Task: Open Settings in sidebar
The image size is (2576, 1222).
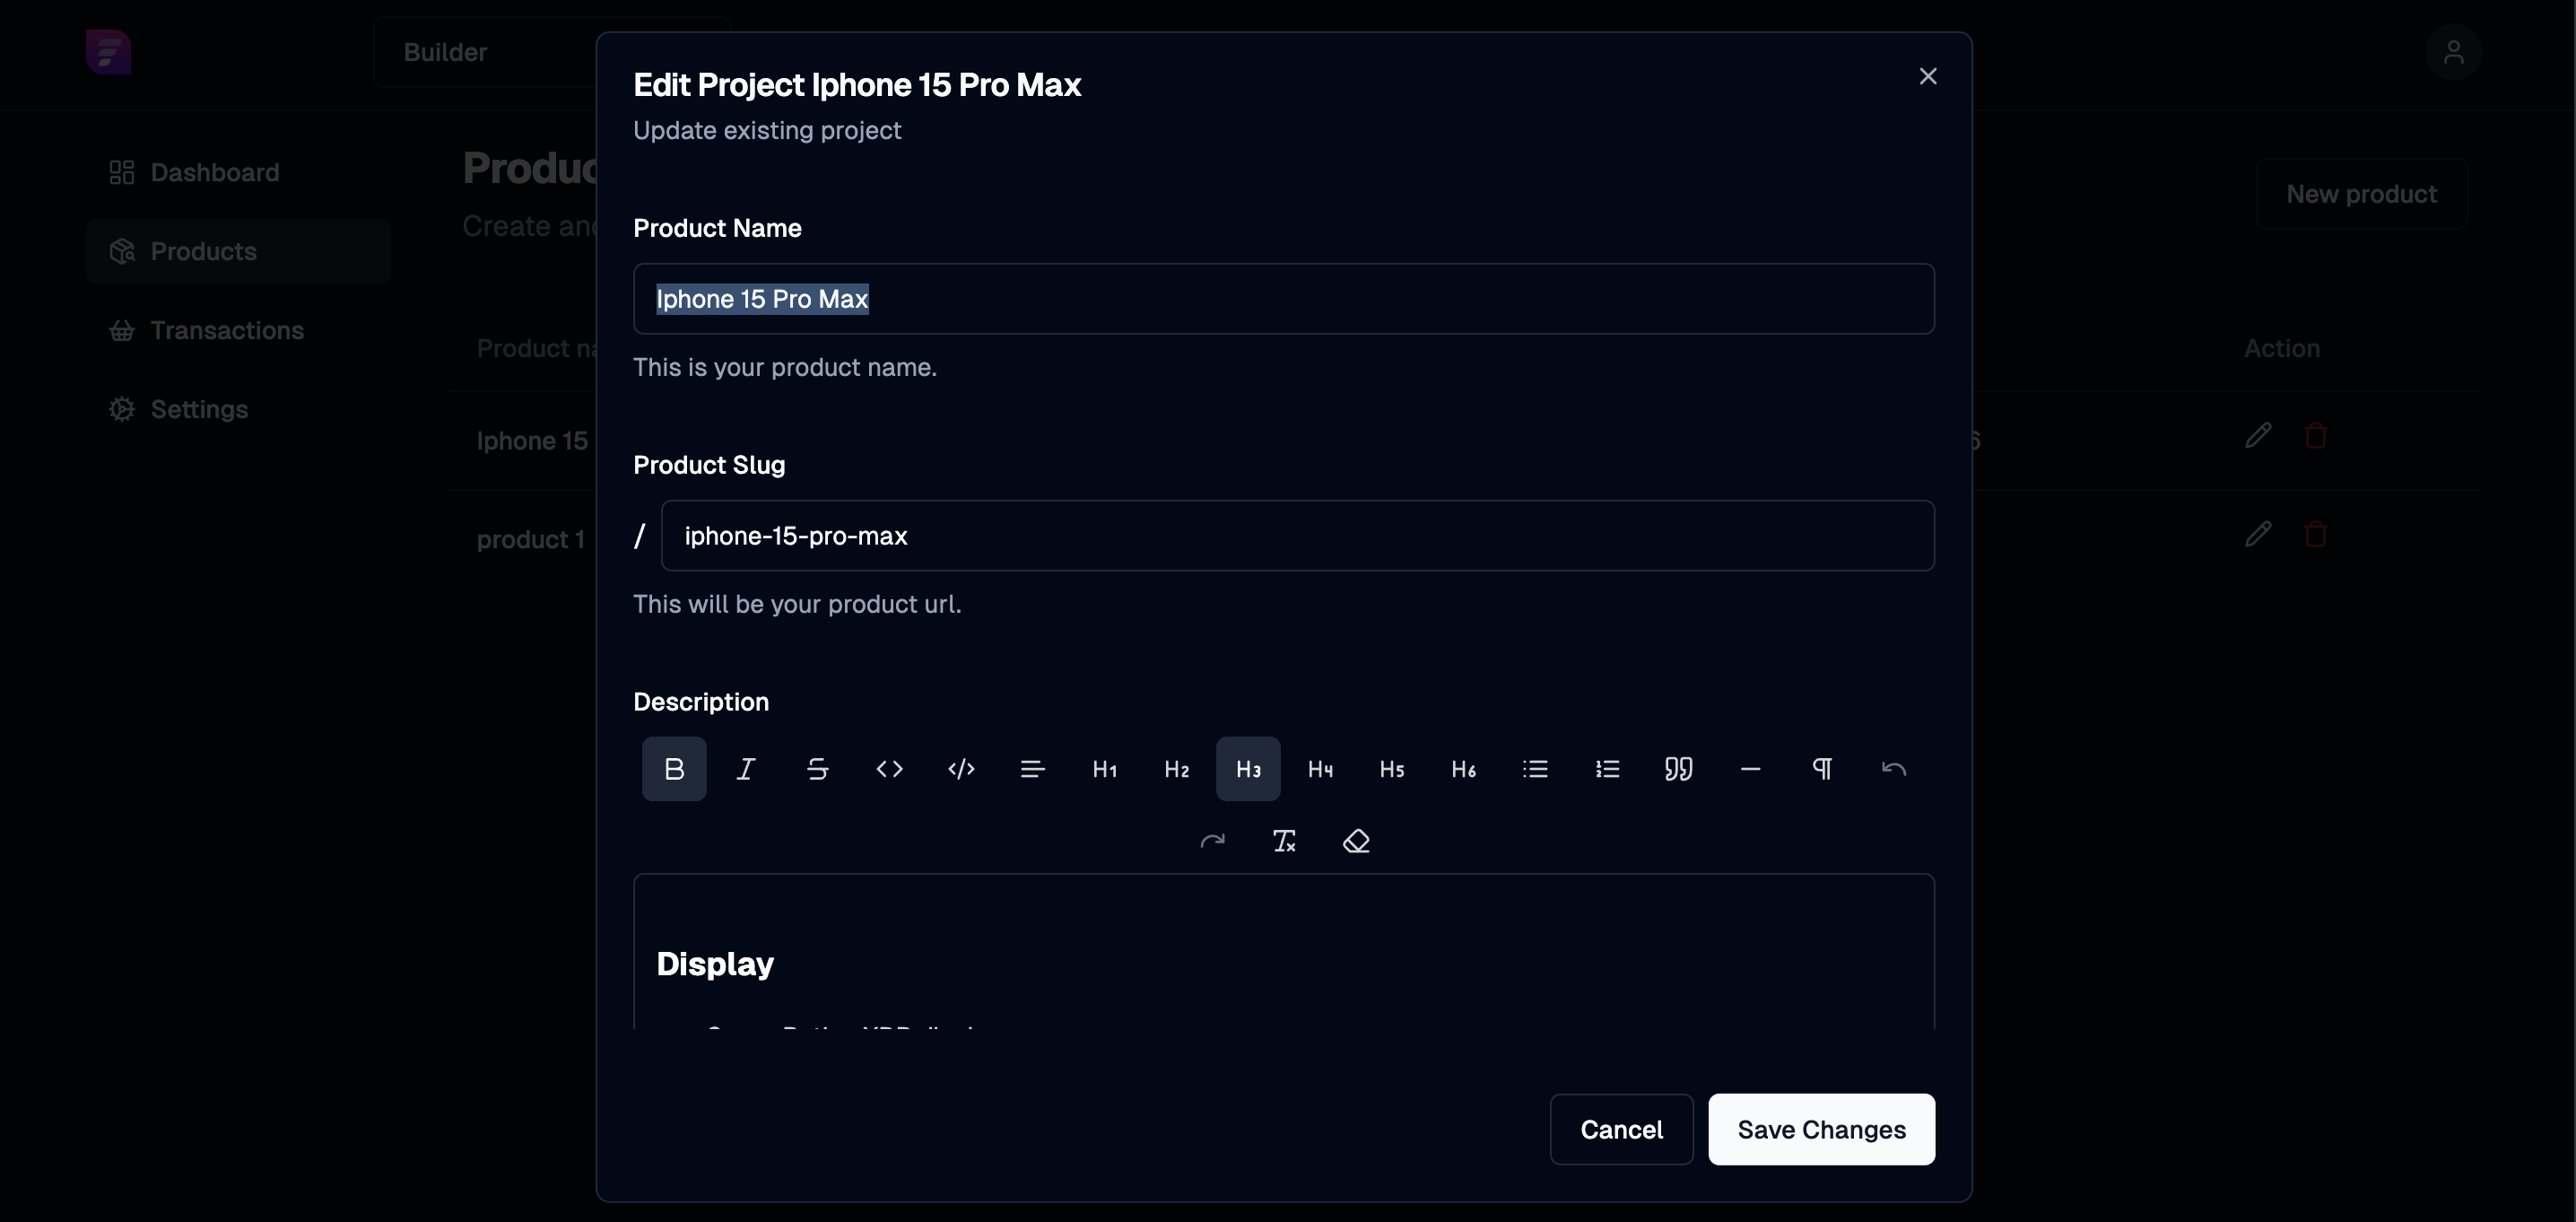Action: click(238, 409)
